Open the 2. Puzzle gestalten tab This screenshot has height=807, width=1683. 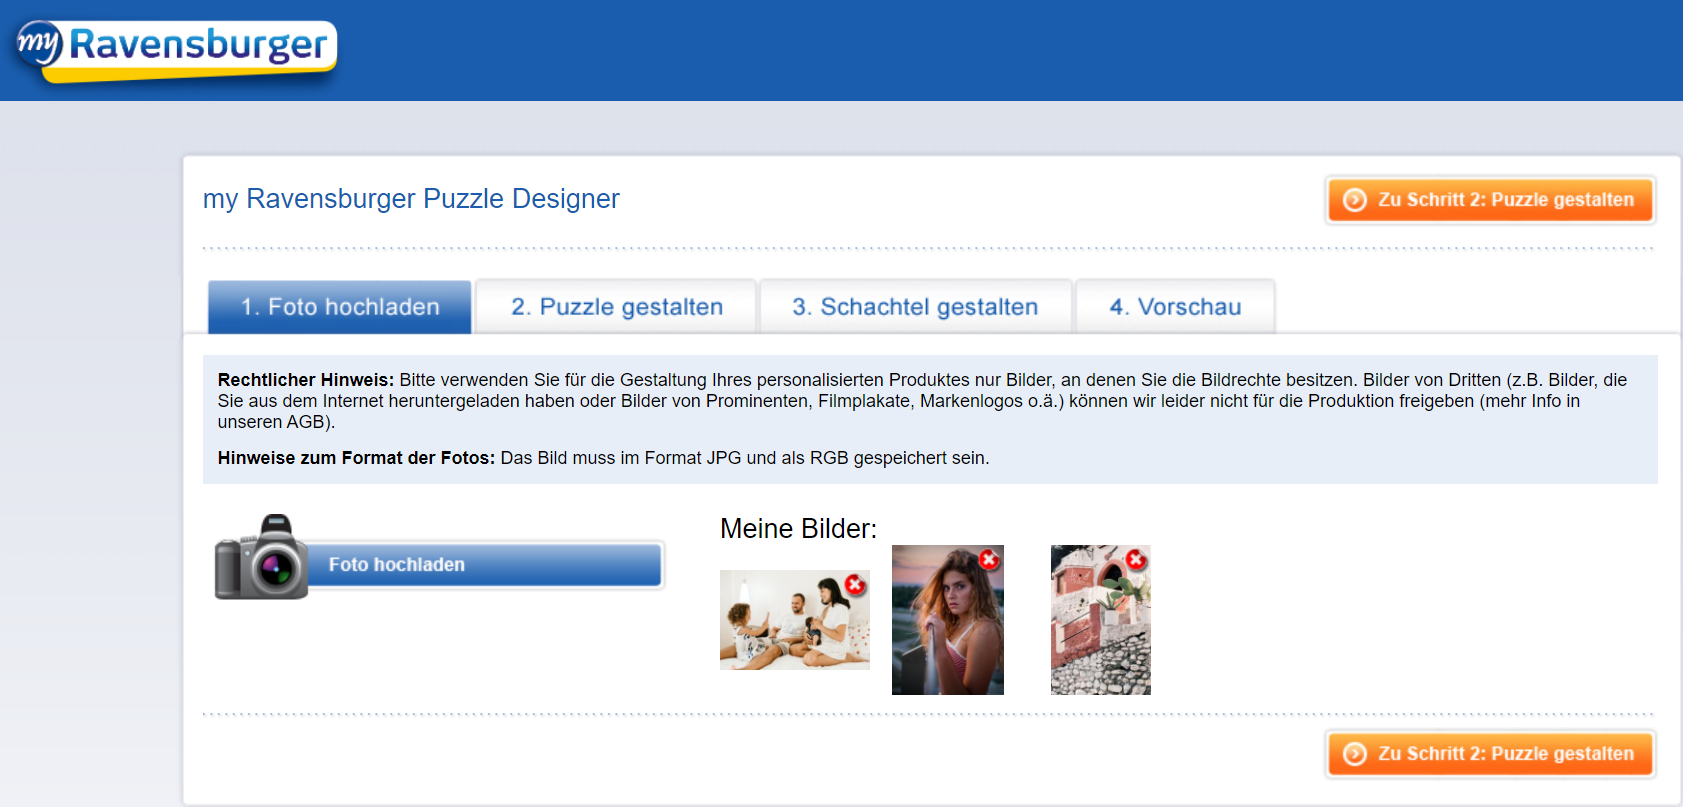pos(616,307)
